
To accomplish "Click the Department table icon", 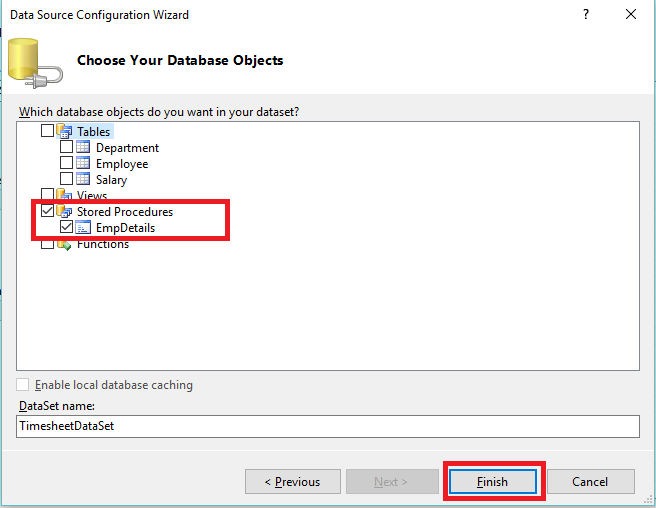I will [84, 148].
